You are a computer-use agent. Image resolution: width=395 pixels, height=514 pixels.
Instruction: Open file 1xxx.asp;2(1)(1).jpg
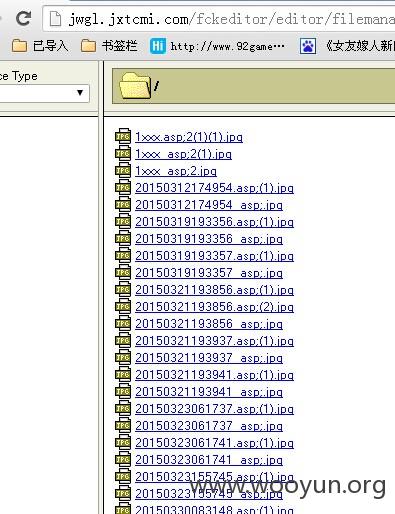coord(189,137)
